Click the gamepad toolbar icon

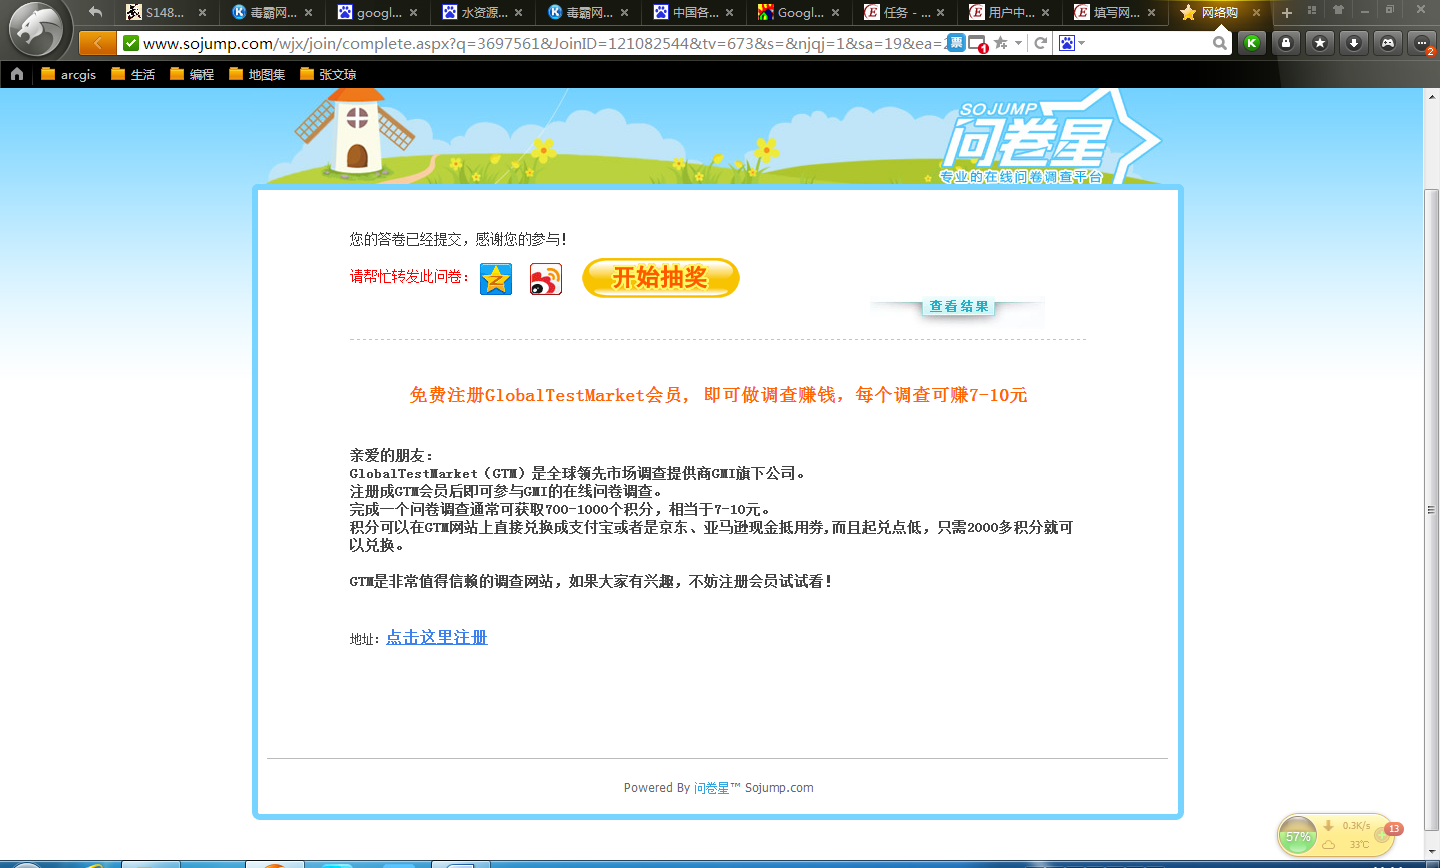click(1388, 43)
